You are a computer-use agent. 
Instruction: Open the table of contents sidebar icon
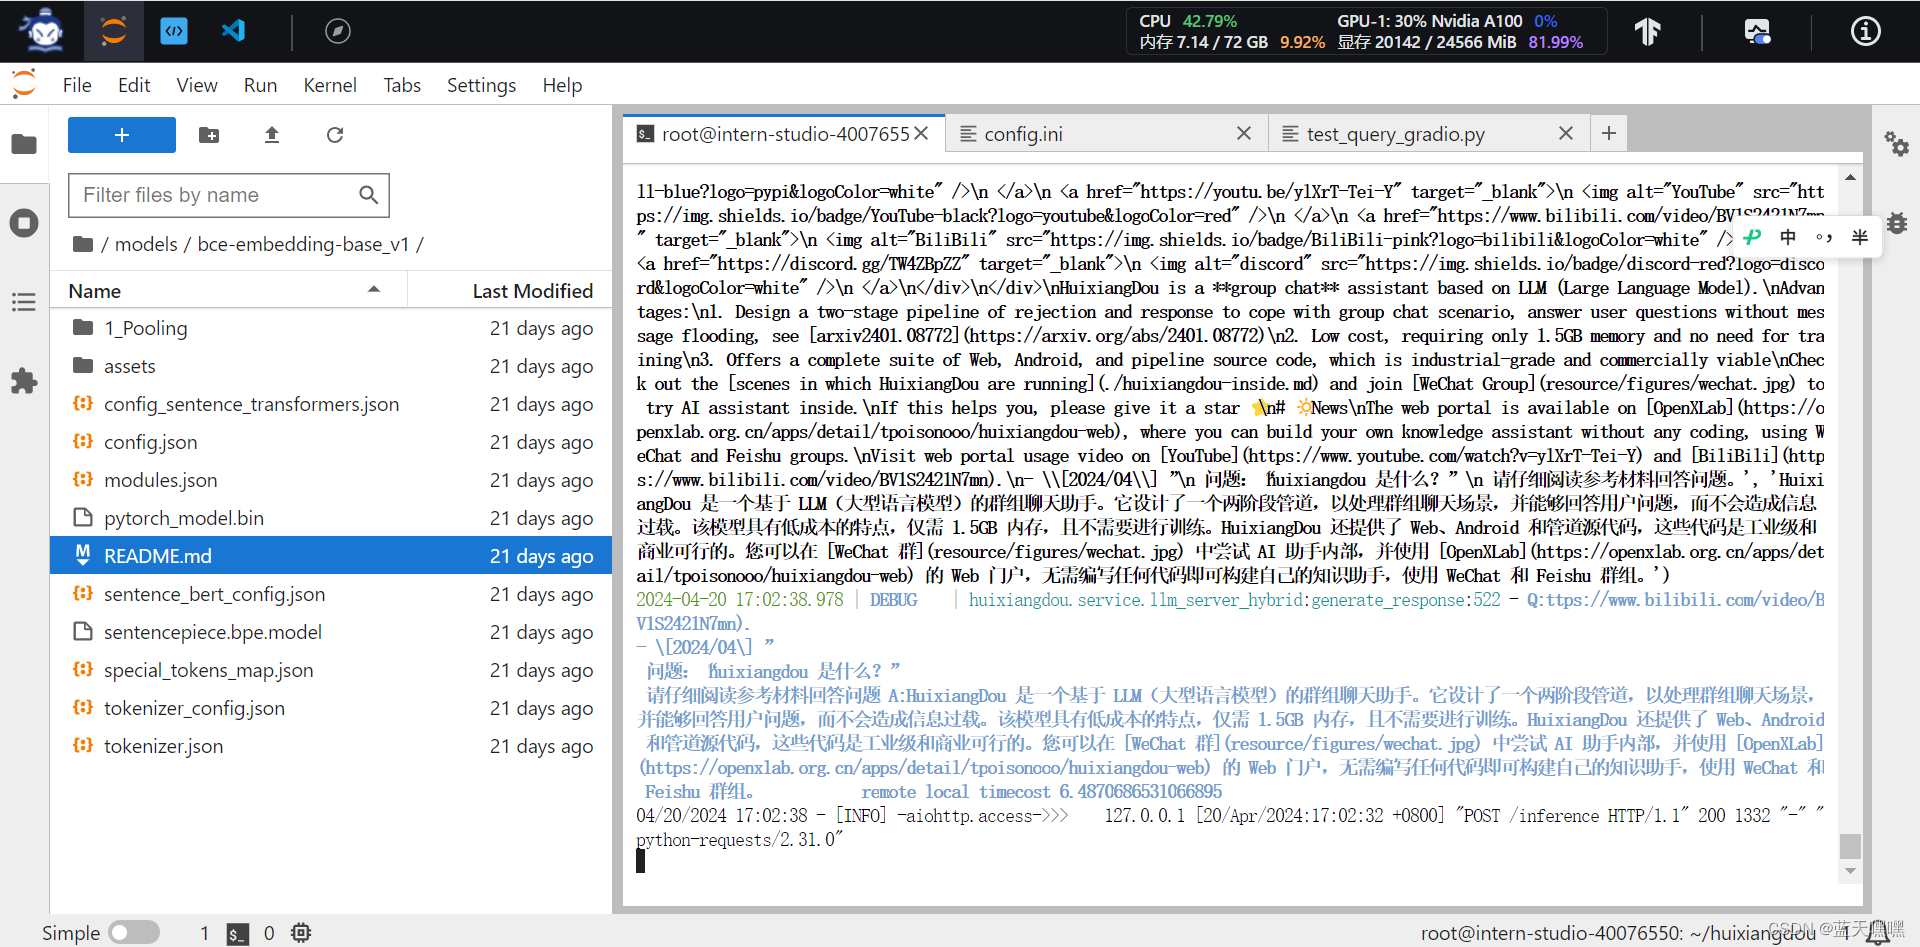24,302
